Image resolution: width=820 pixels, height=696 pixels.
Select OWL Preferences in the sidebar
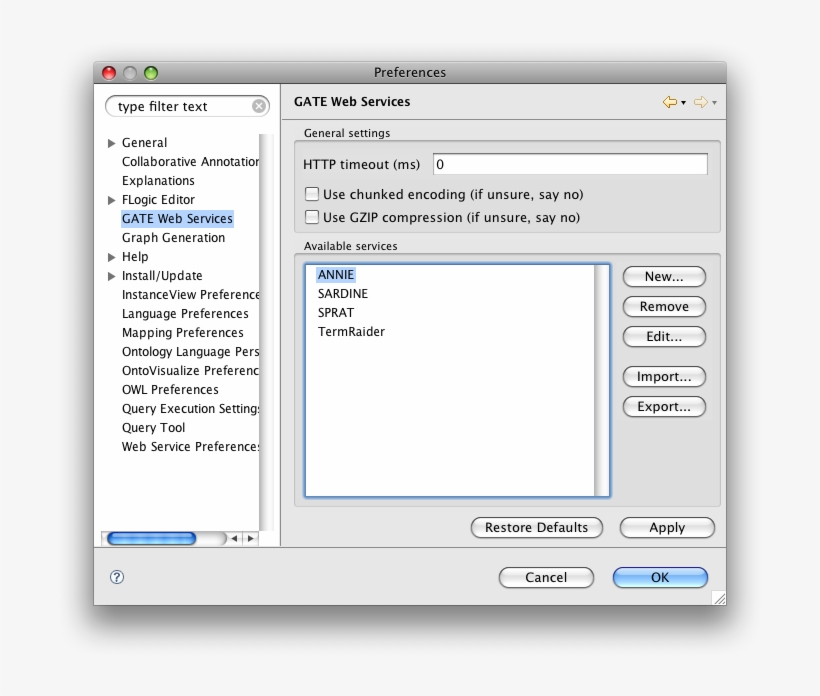click(169, 389)
